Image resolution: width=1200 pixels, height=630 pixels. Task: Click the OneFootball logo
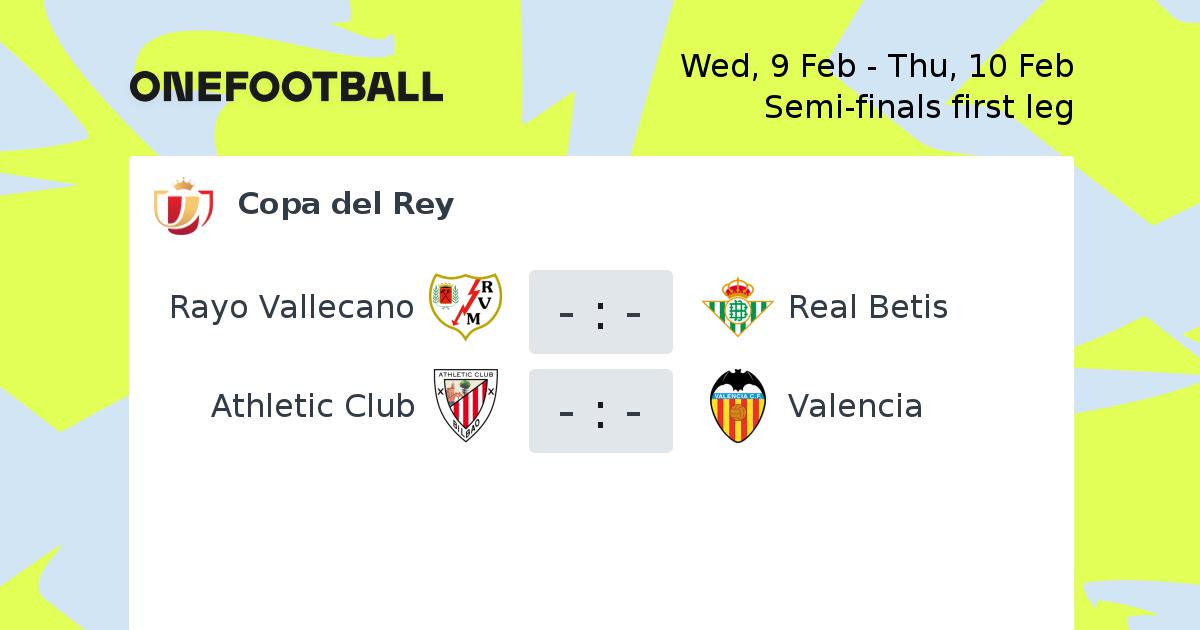(x=286, y=87)
